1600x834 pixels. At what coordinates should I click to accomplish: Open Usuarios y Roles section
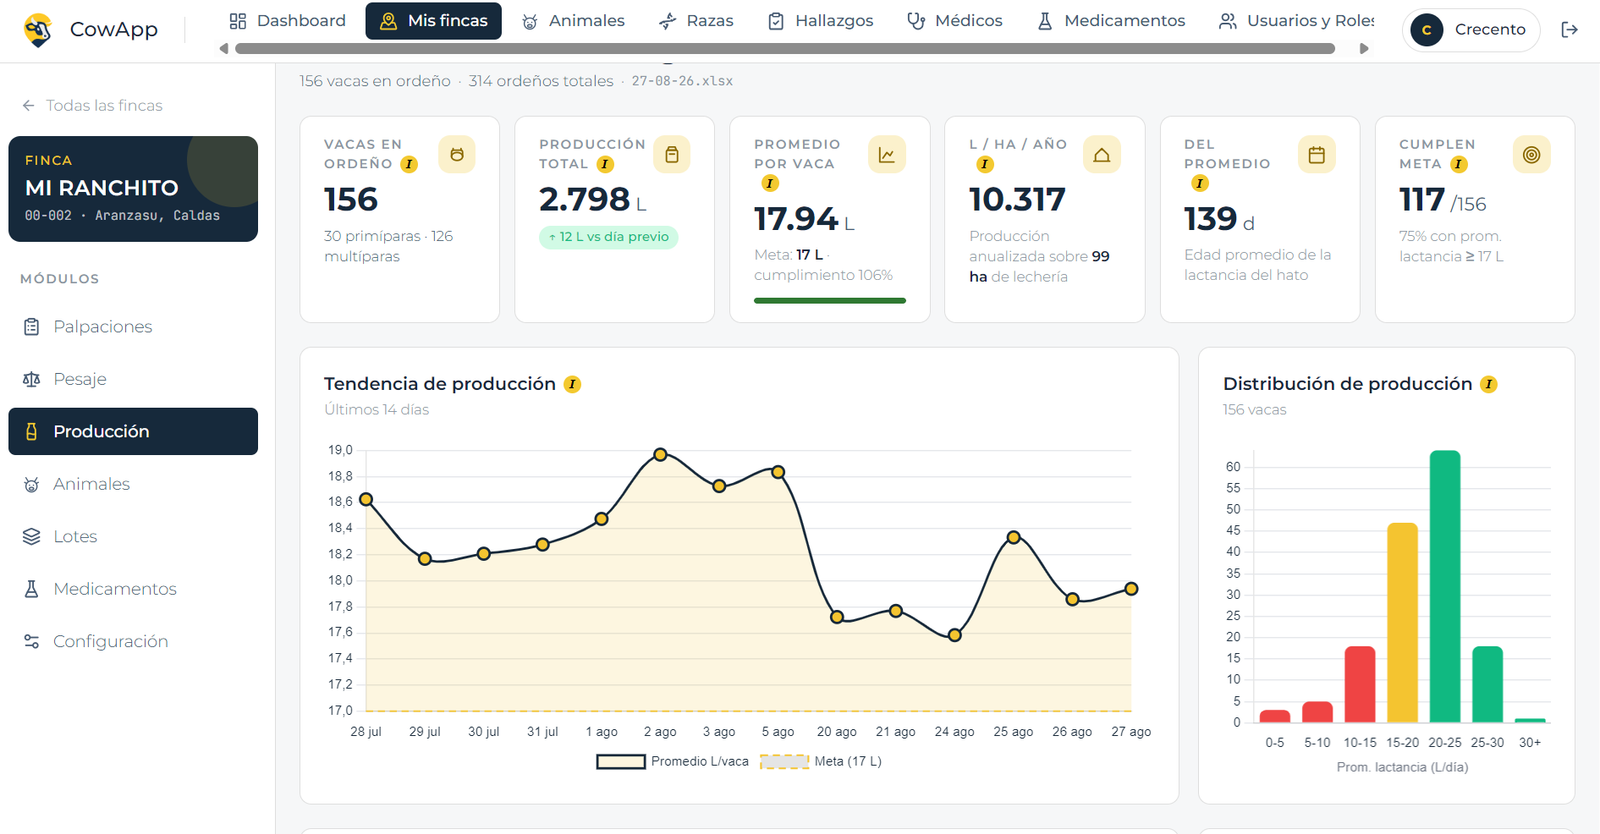tap(1296, 21)
